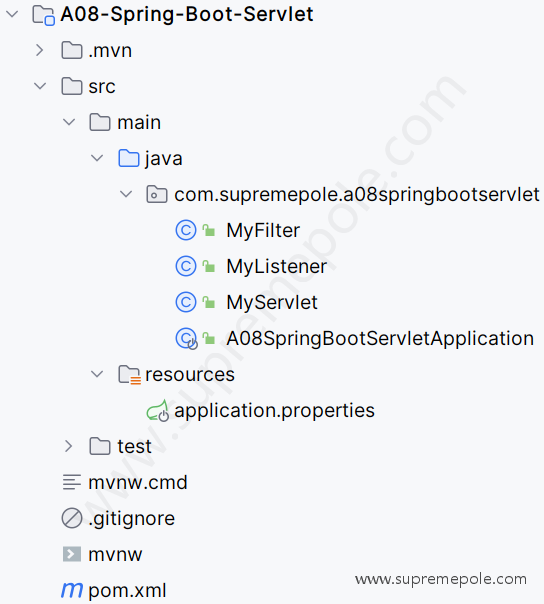Click the .gitignore ignored-file icon
544x604 pixels.
point(72,518)
